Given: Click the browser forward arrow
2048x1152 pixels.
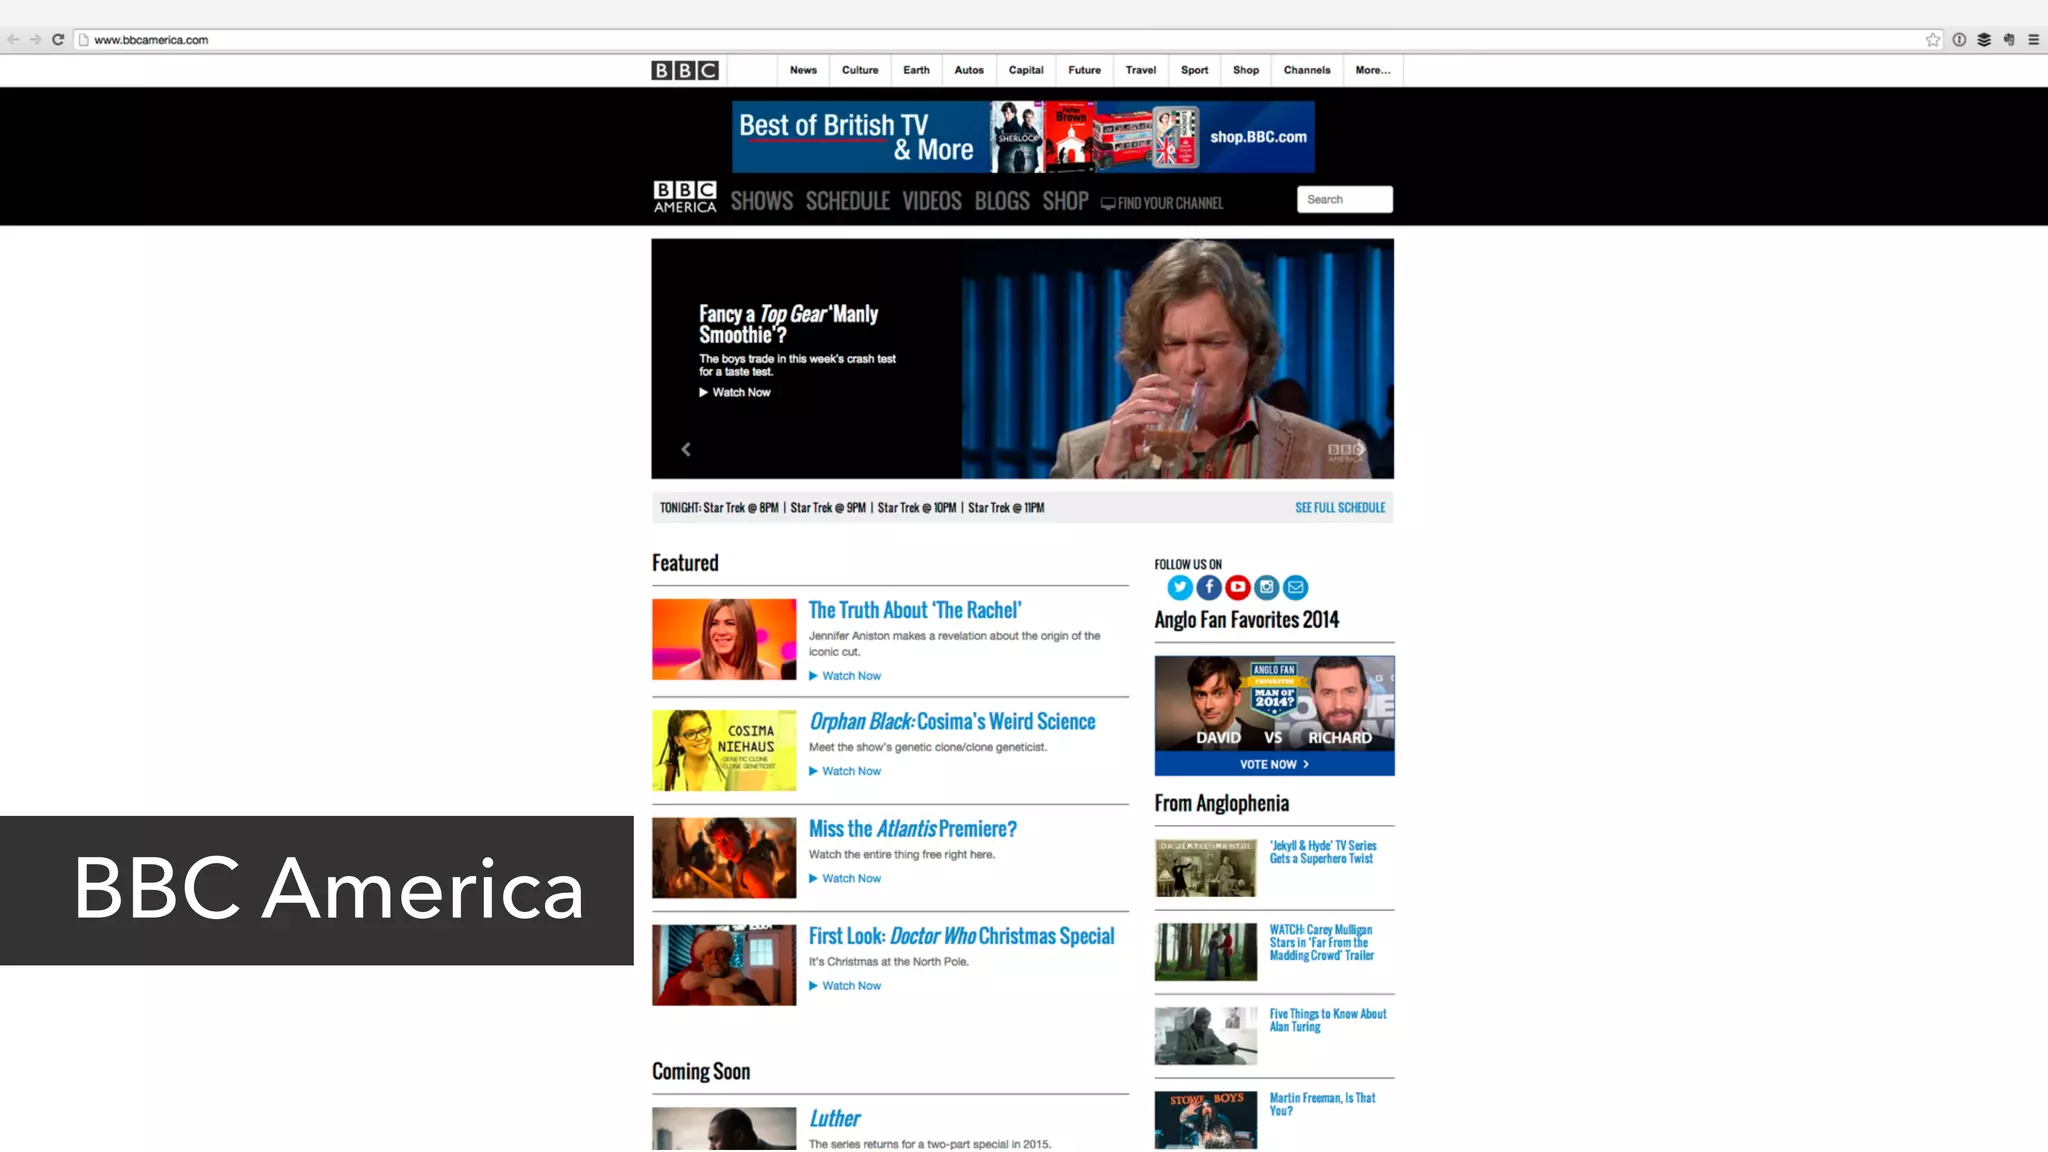Looking at the screenshot, I should [x=36, y=40].
